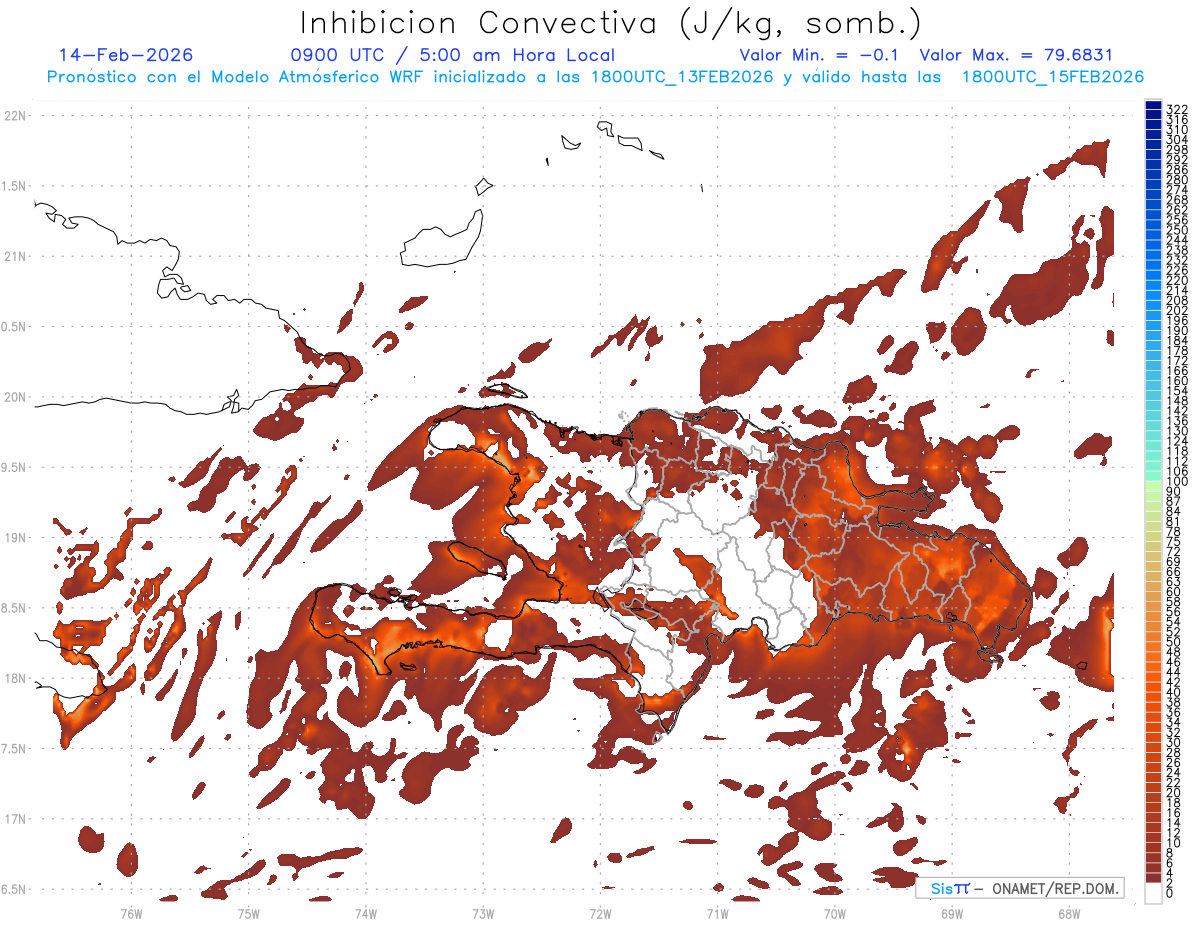Image resolution: width=1200 pixels, height=927 pixels.
Task: Click the '21N' latitude label
Action: tap(15, 257)
